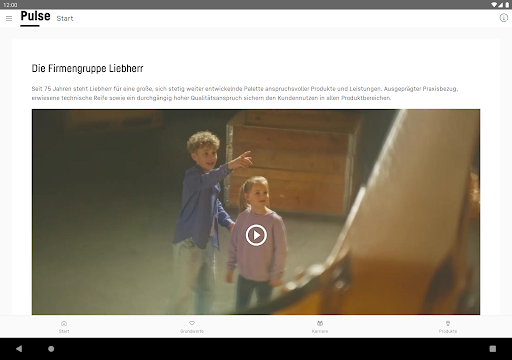Tap the Grundwerte diamond icon
This screenshot has height=360, width=512.
coord(192,323)
